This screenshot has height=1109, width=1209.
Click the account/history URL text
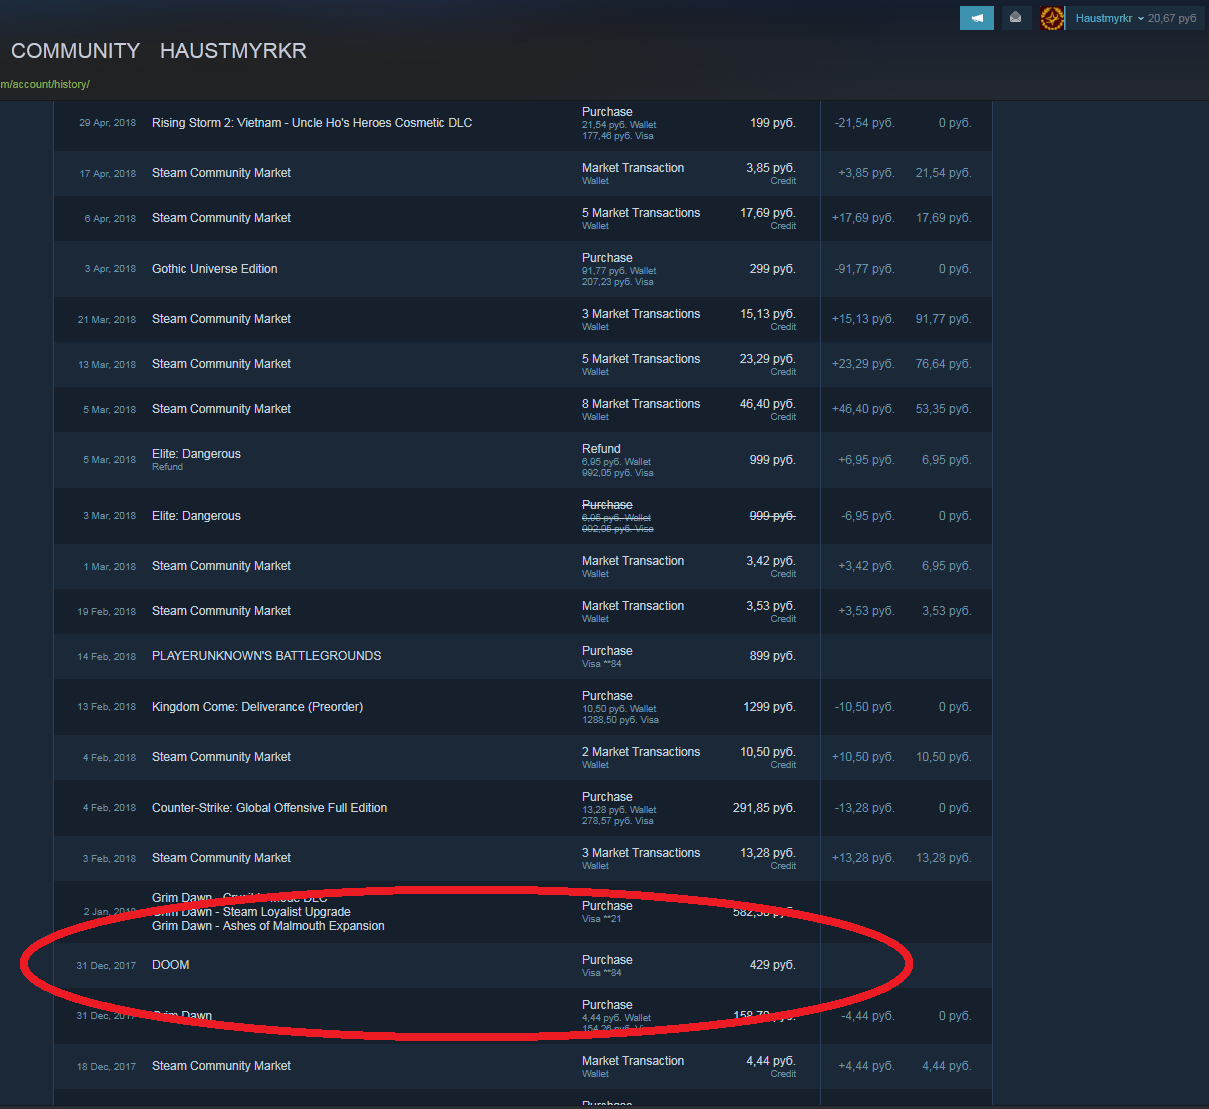click(45, 84)
